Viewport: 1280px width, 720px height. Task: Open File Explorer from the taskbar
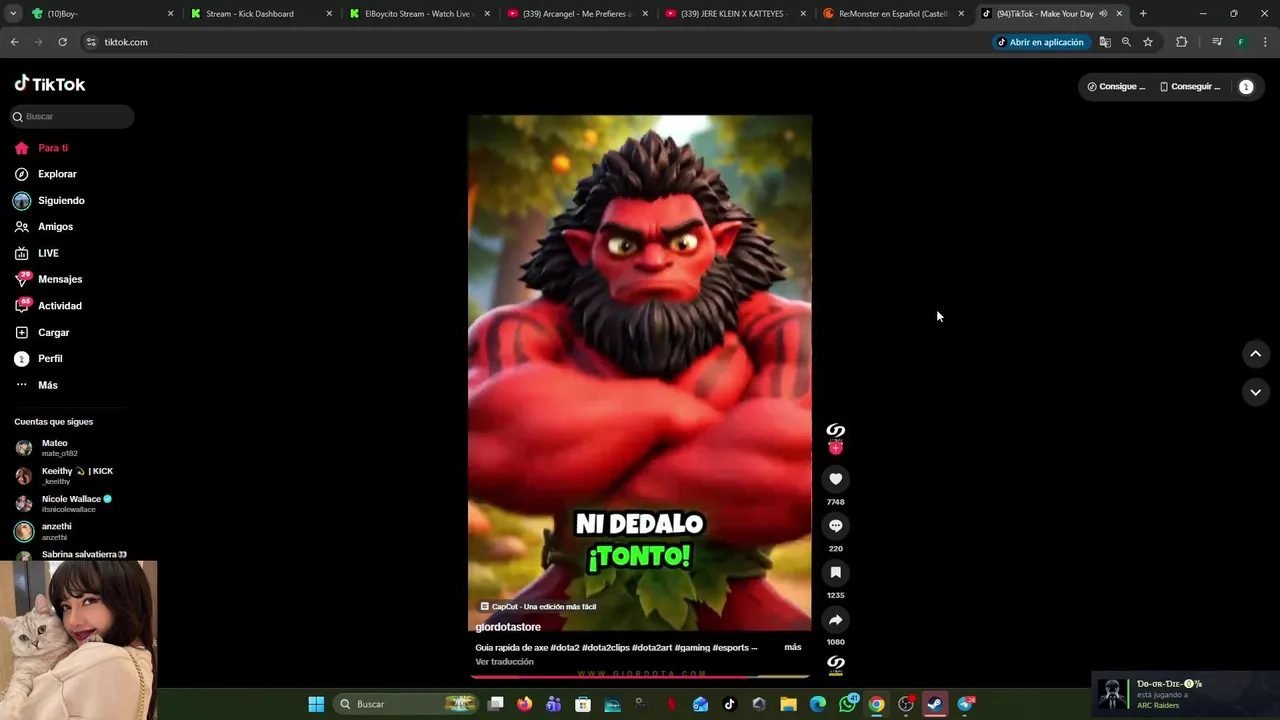pos(788,704)
